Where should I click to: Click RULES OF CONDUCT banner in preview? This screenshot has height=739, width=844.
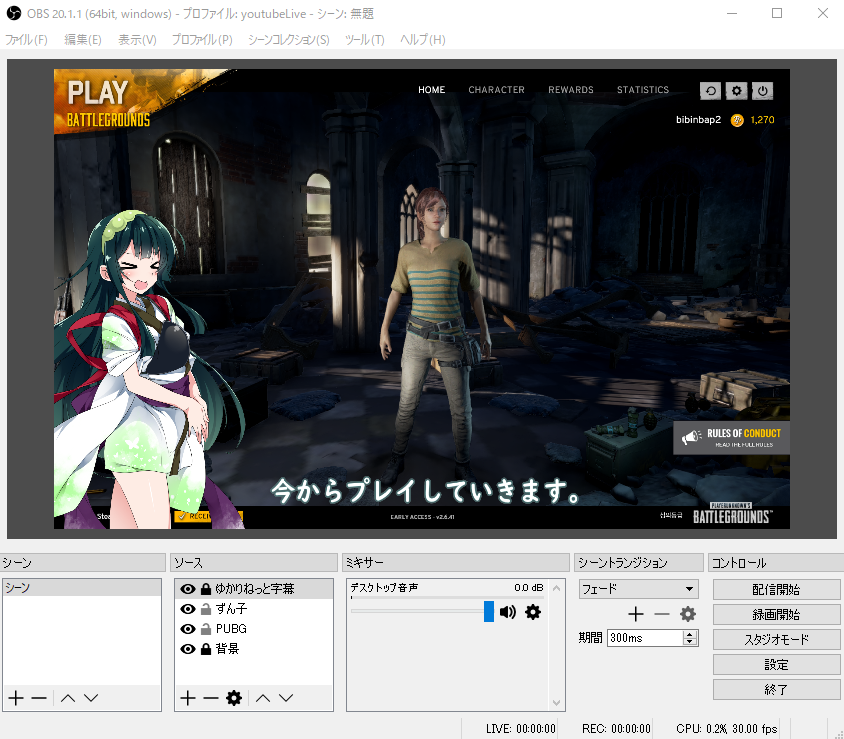click(732, 438)
